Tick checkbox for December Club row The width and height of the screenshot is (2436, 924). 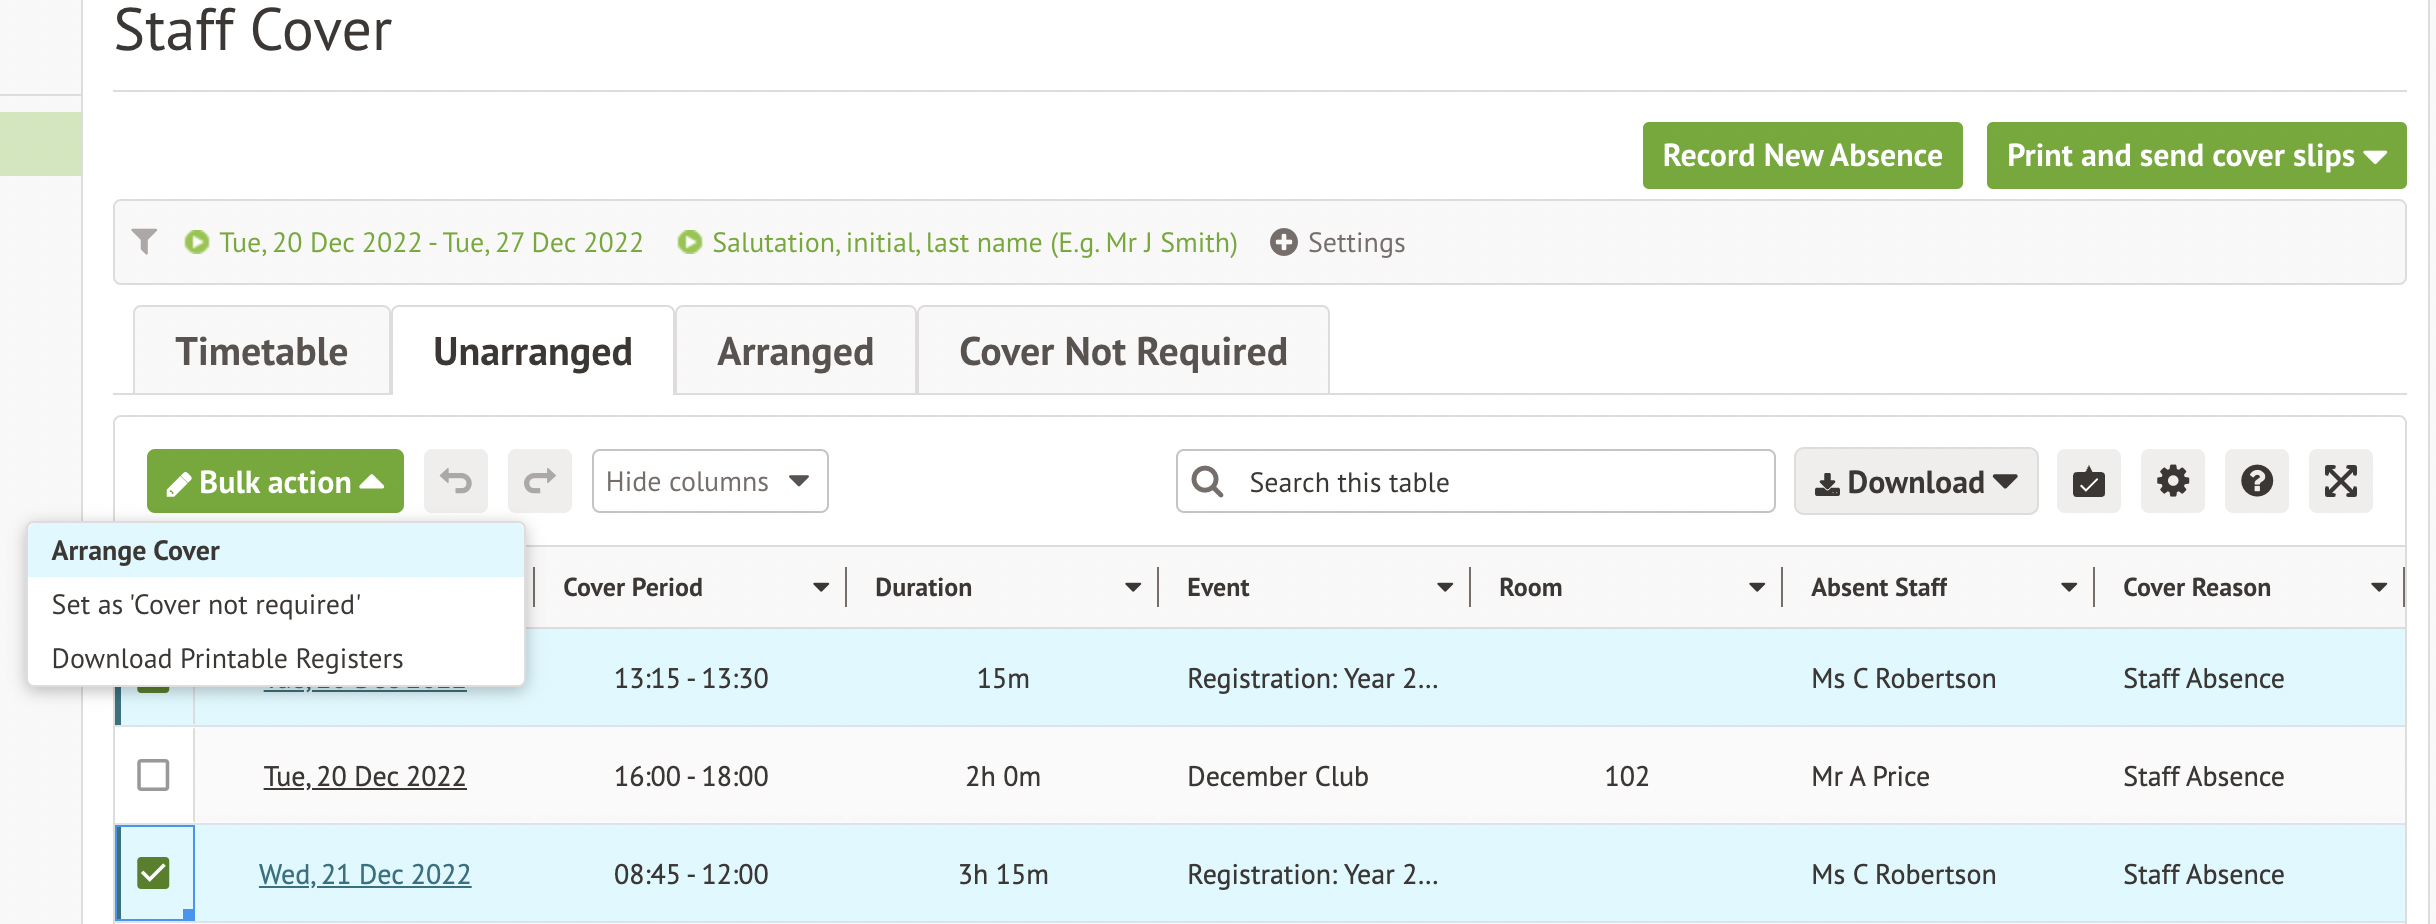coord(153,775)
